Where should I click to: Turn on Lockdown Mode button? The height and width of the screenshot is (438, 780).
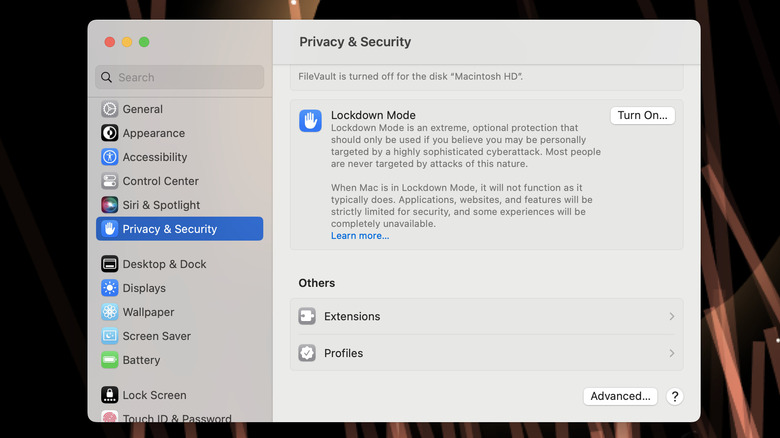pyautogui.click(x=642, y=115)
